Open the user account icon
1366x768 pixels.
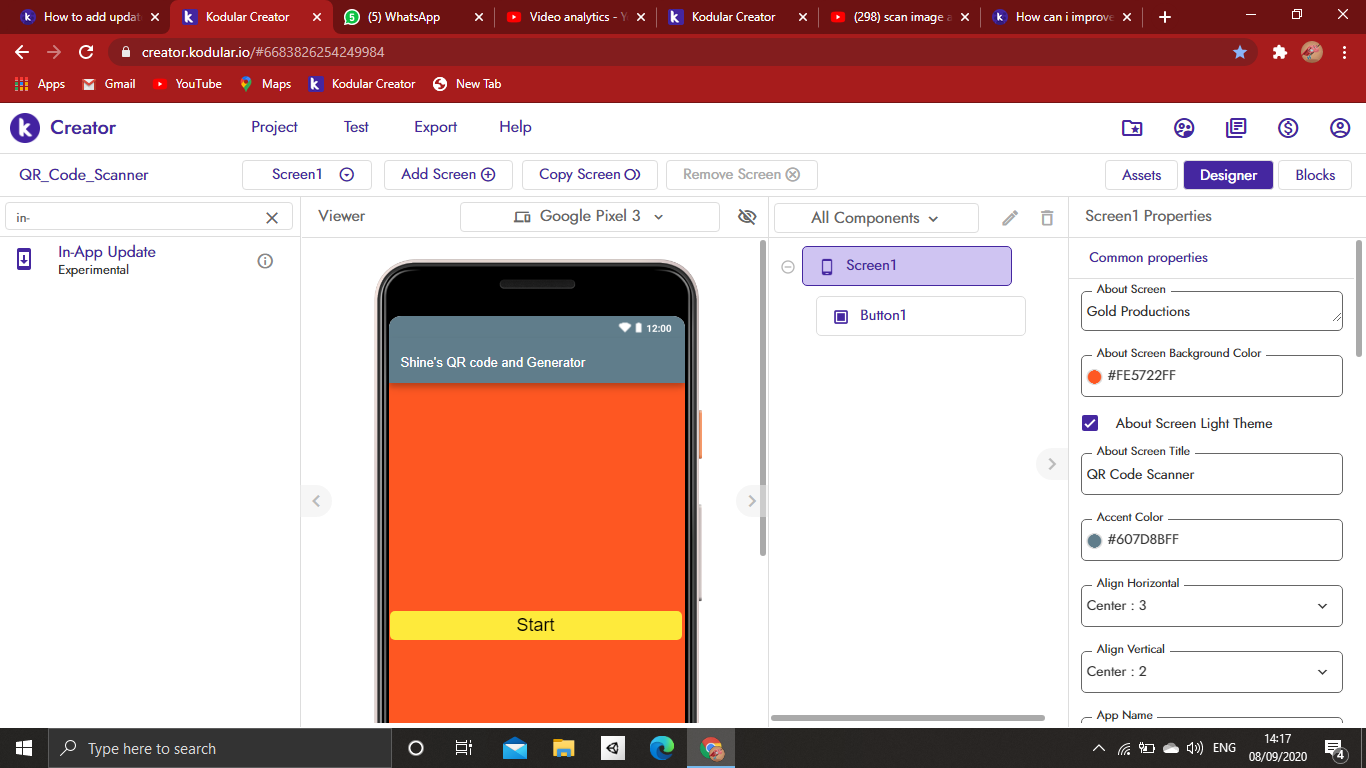tap(1340, 128)
